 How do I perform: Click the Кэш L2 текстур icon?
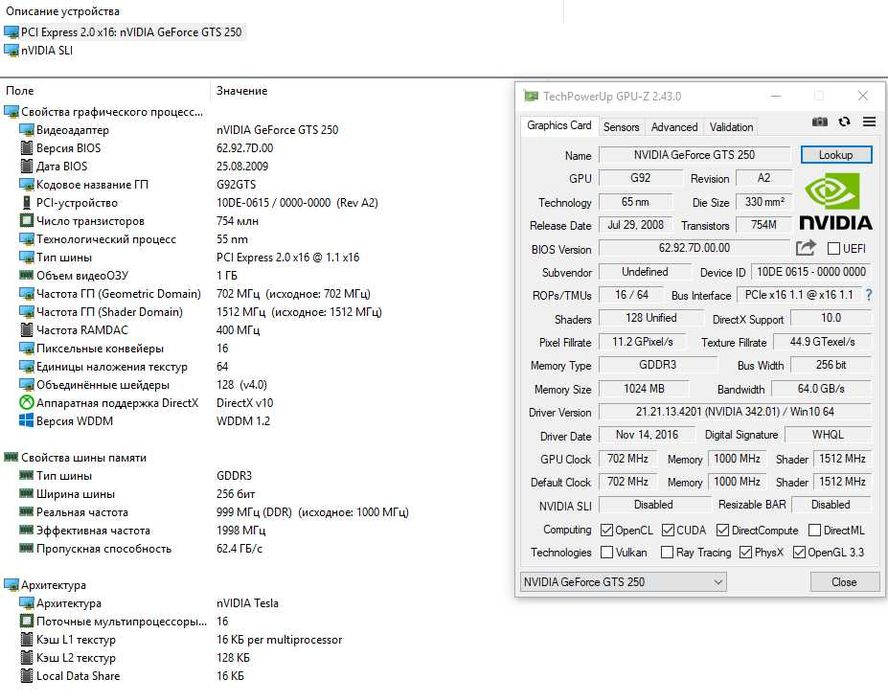(26, 657)
